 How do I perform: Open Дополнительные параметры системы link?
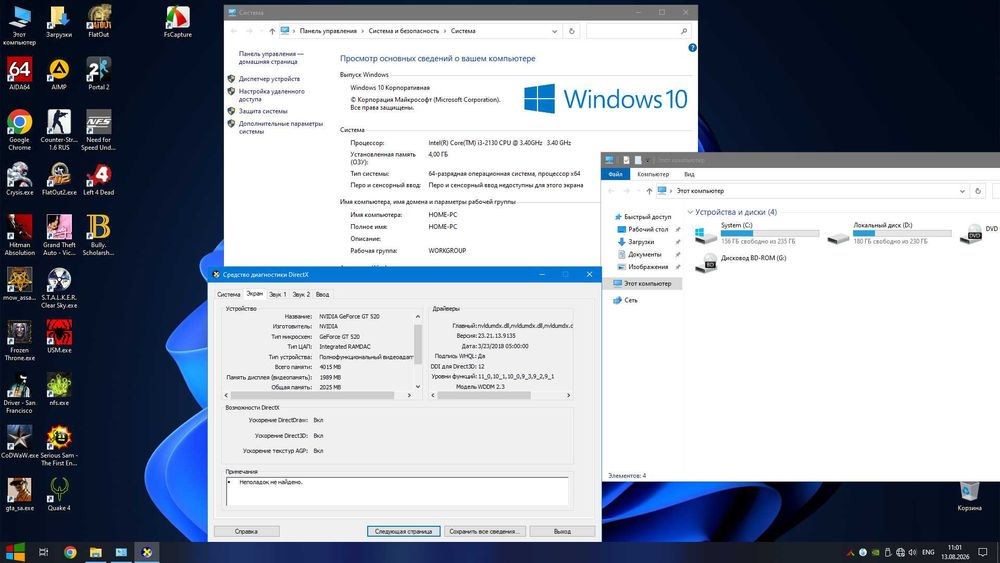281,128
